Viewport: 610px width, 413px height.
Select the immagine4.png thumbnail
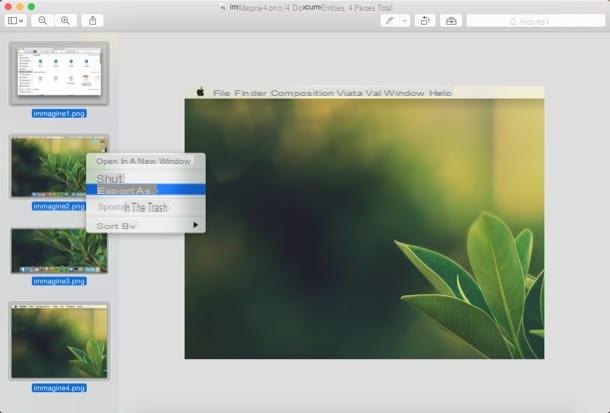click(59, 341)
